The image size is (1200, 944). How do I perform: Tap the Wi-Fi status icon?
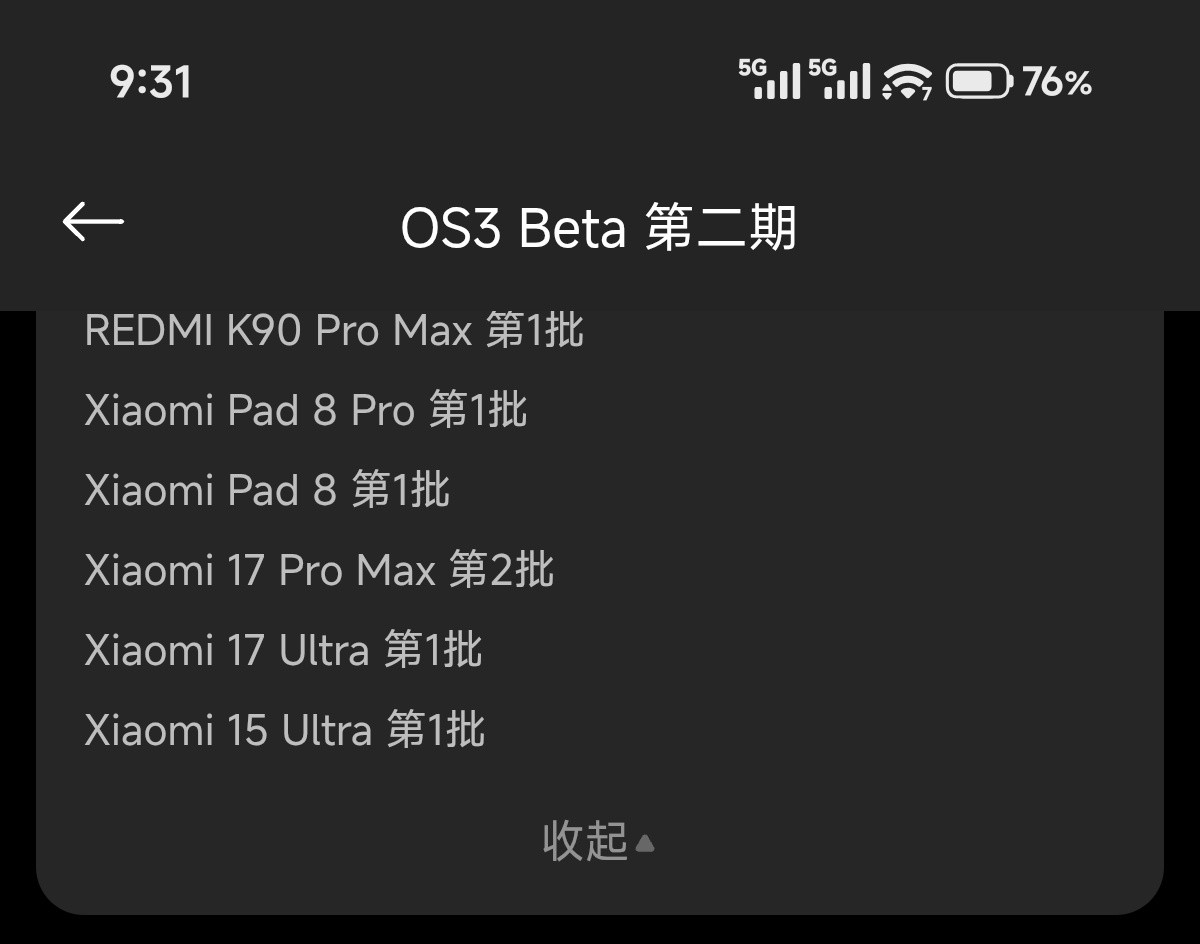[x=906, y=82]
